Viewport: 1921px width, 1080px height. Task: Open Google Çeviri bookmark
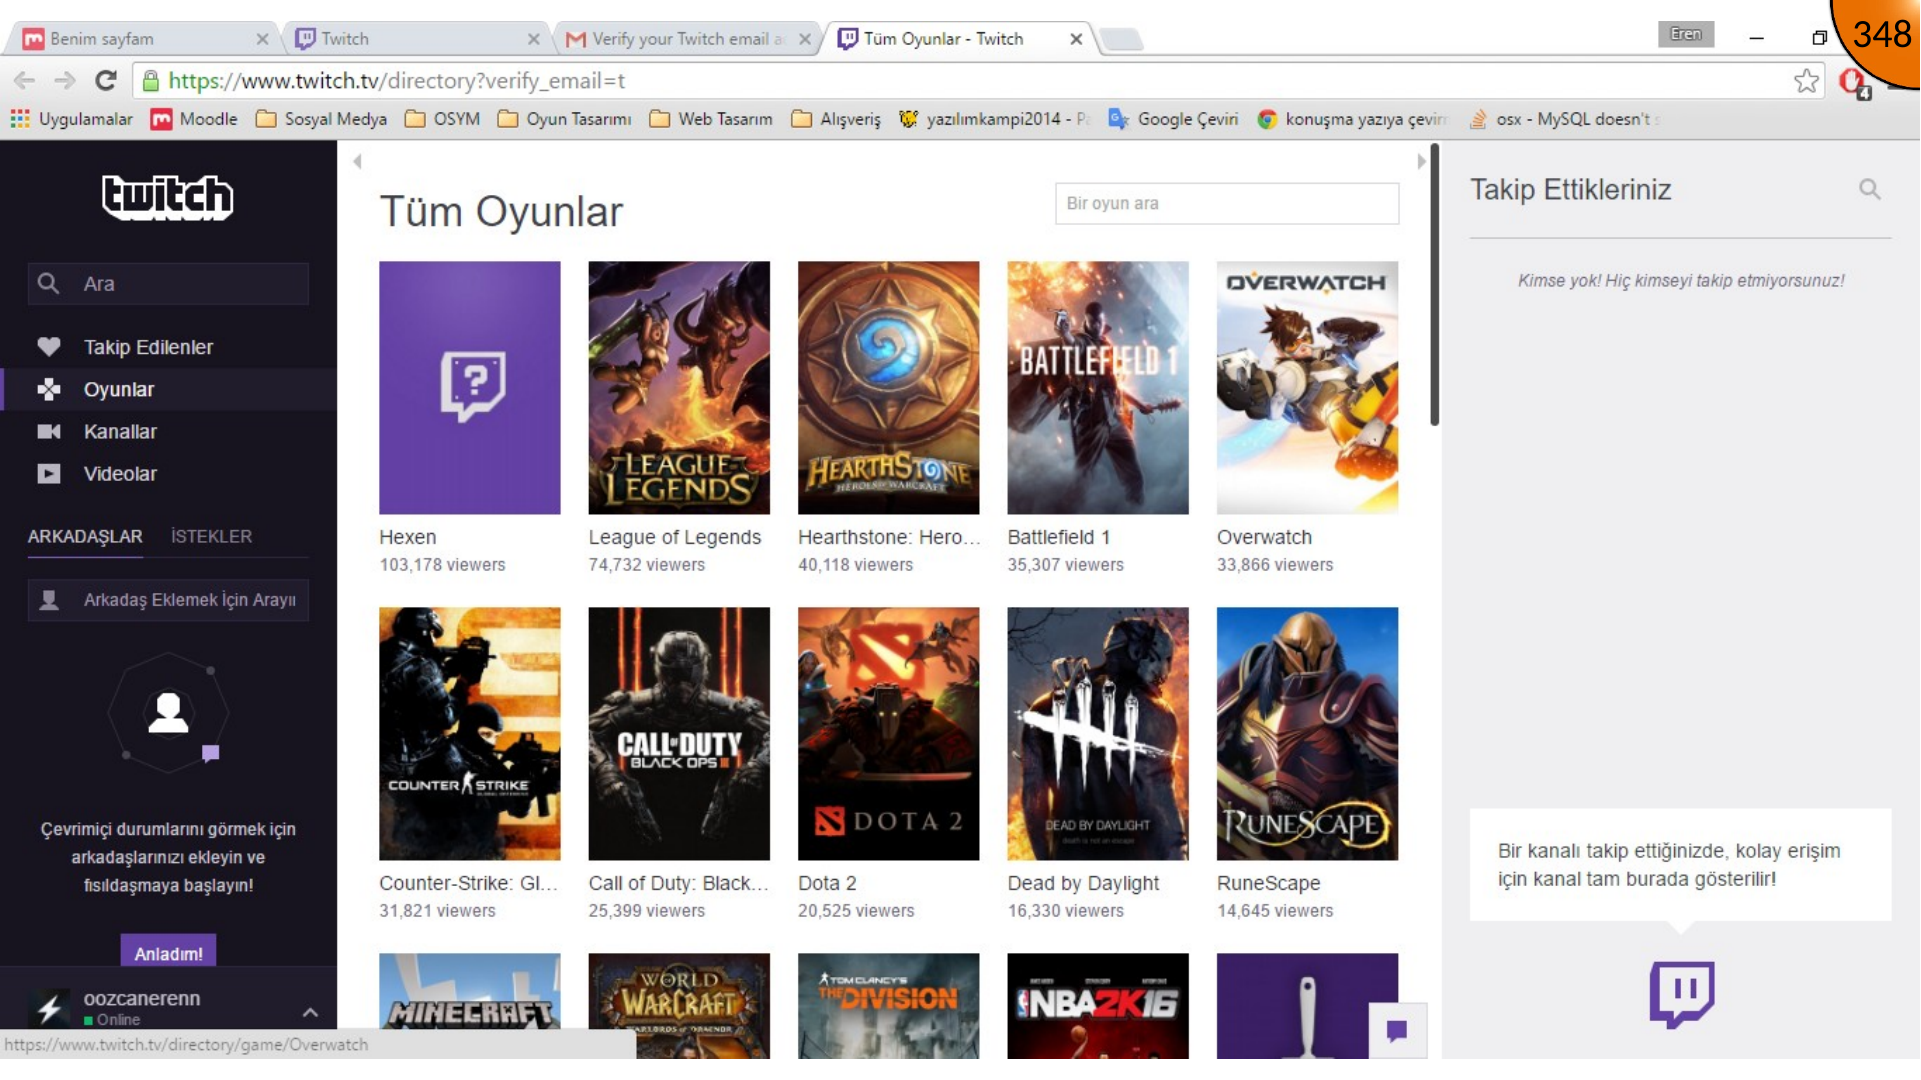pyautogui.click(x=1173, y=119)
